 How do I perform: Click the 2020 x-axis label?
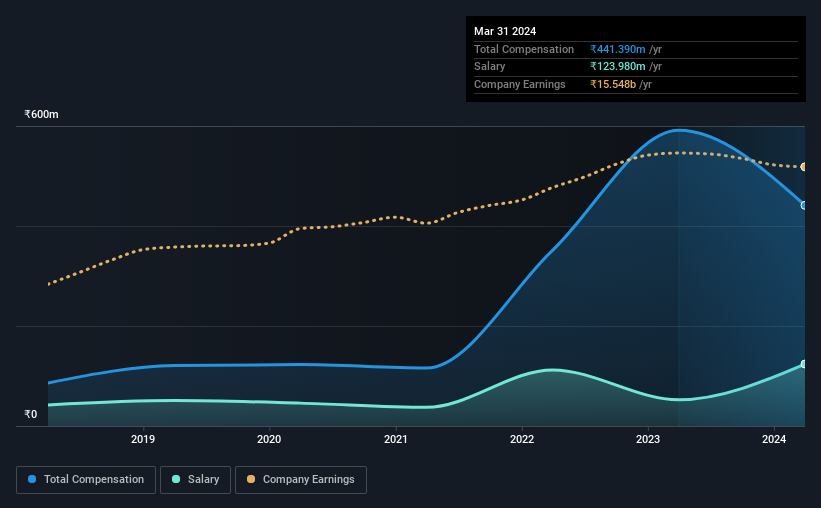click(269, 439)
